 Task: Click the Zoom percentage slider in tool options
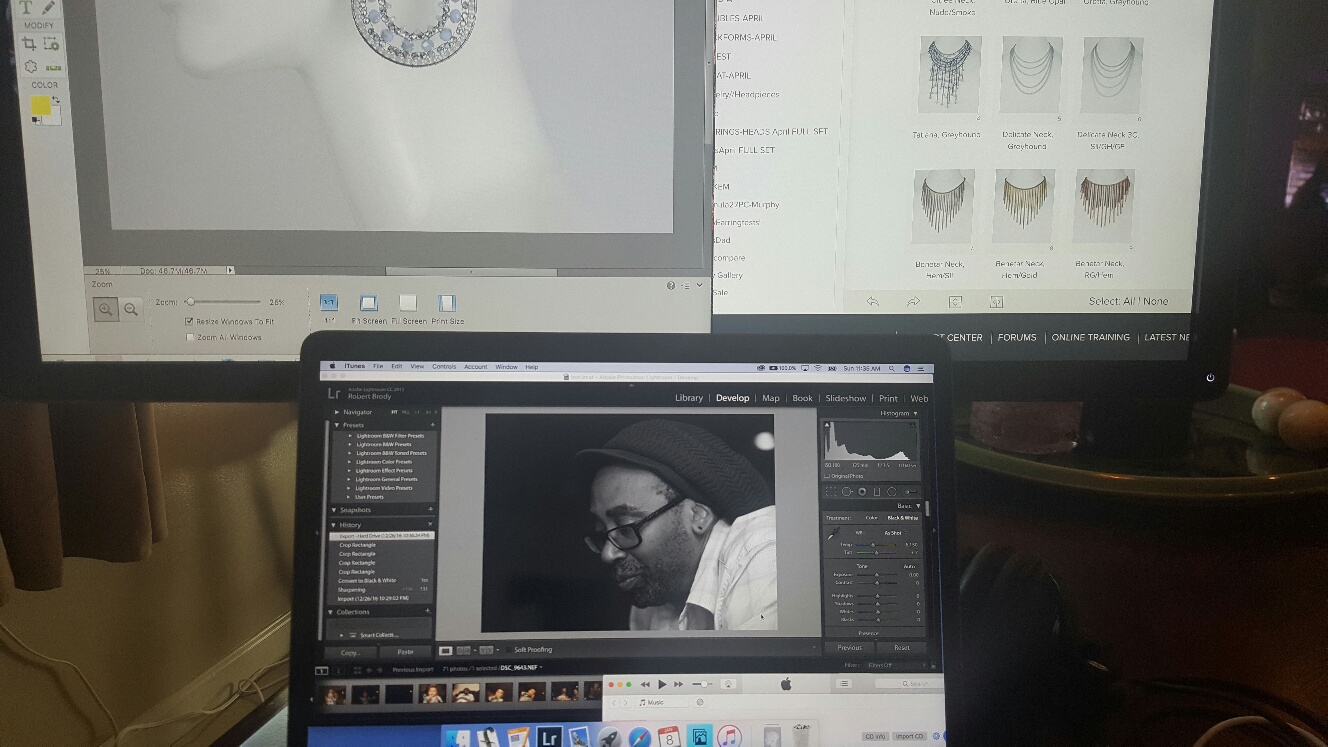(x=224, y=301)
